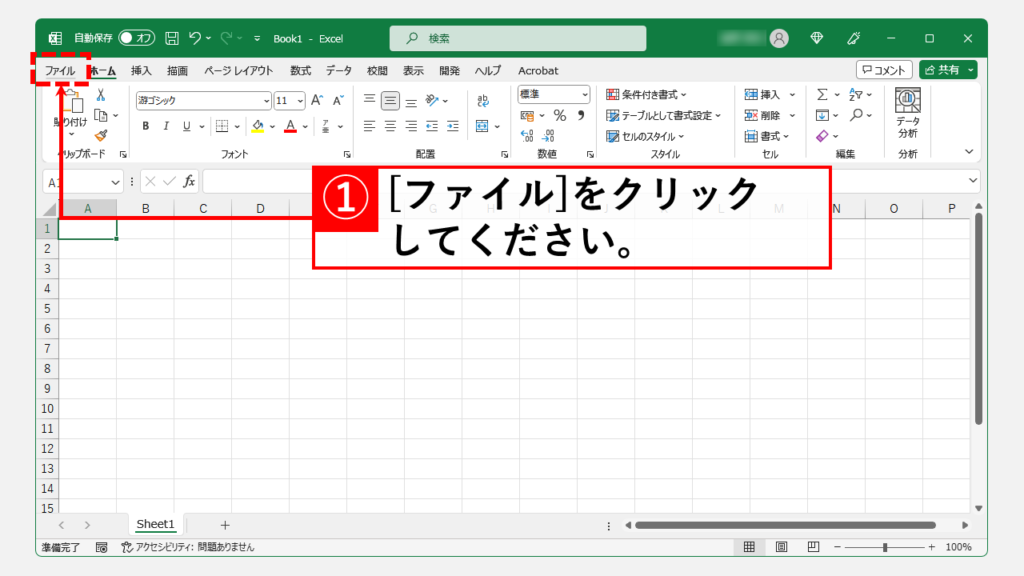Toggle Italic formatting
Viewport: 1024px width, 576px height.
166,126
